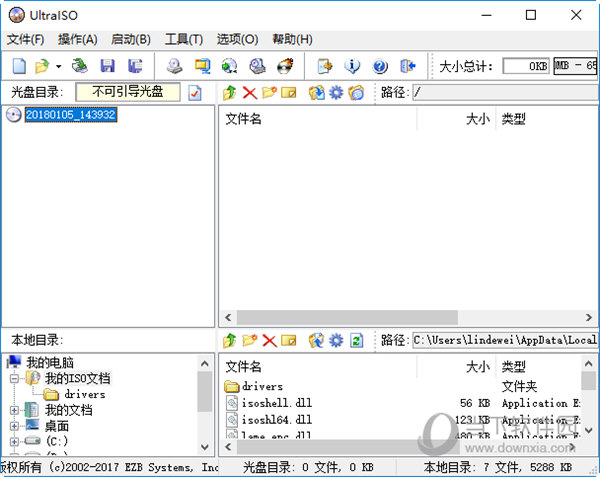The width and height of the screenshot is (600, 477).
Task: Click the 不可引导光盘 boot type button
Action: [128, 92]
